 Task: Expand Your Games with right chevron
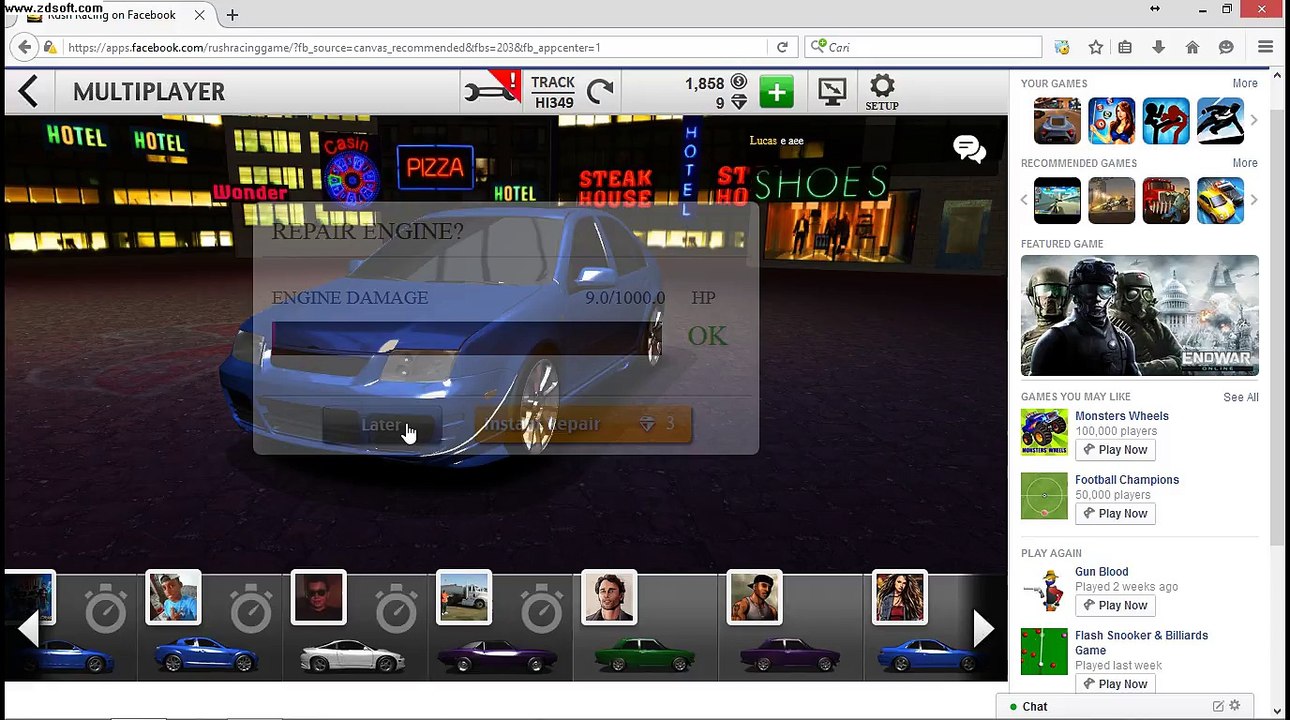tap(1254, 121)
